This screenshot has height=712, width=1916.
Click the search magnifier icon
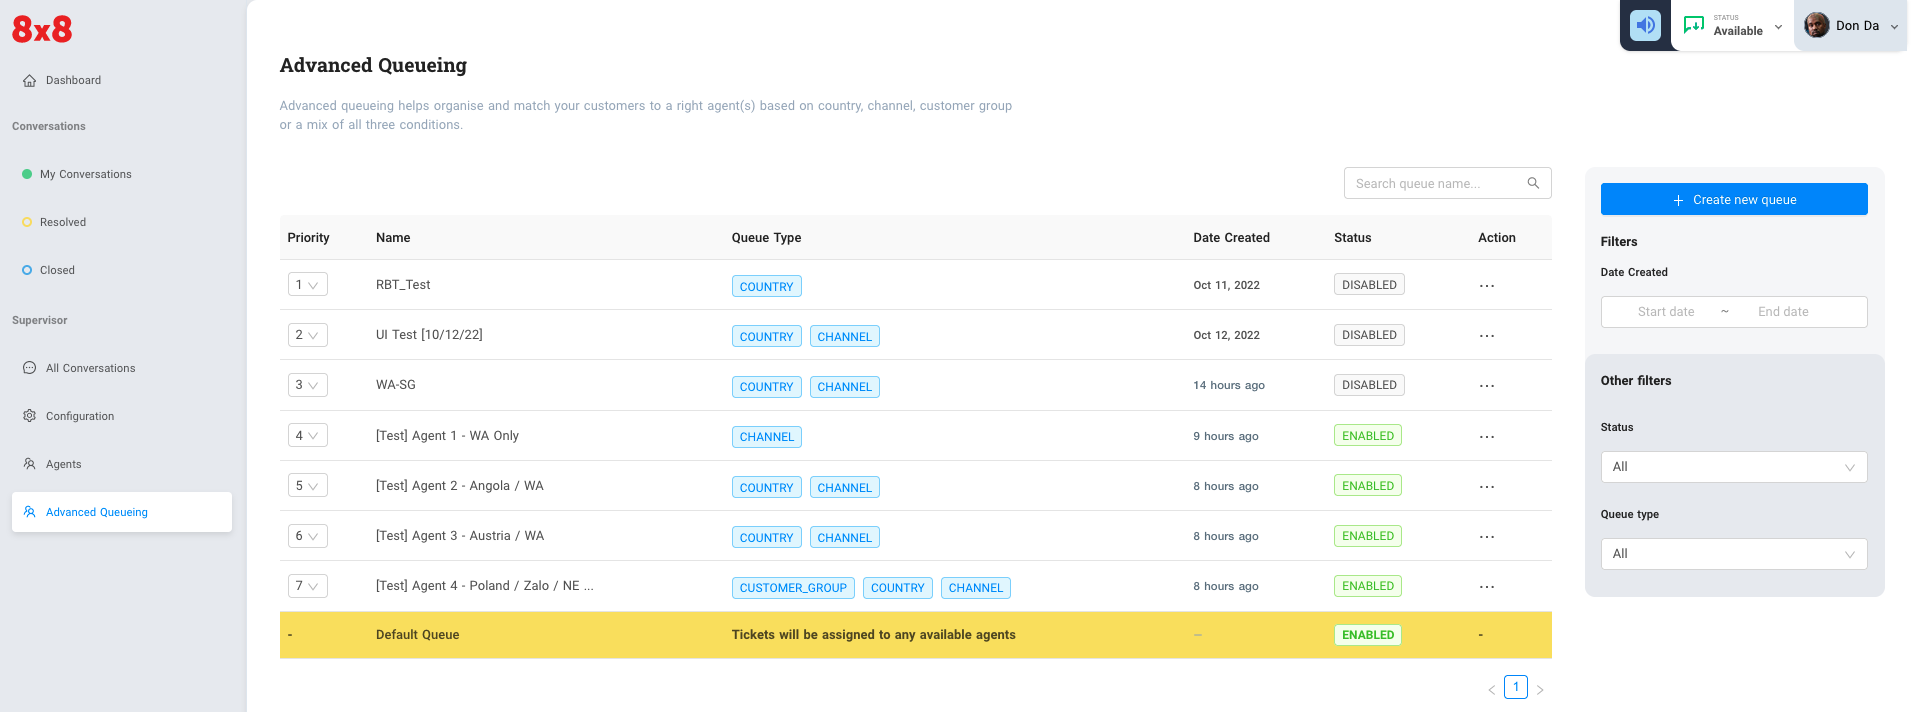point(1533,183)
